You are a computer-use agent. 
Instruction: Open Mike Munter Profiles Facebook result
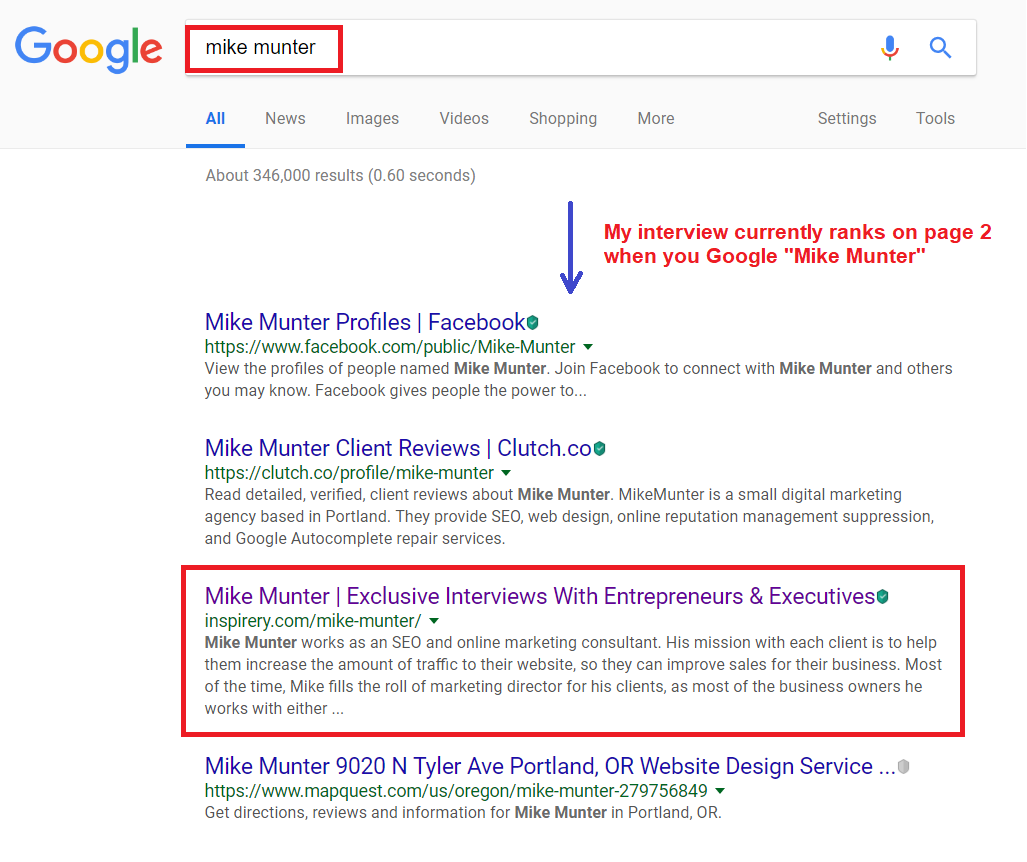(365, 322)
